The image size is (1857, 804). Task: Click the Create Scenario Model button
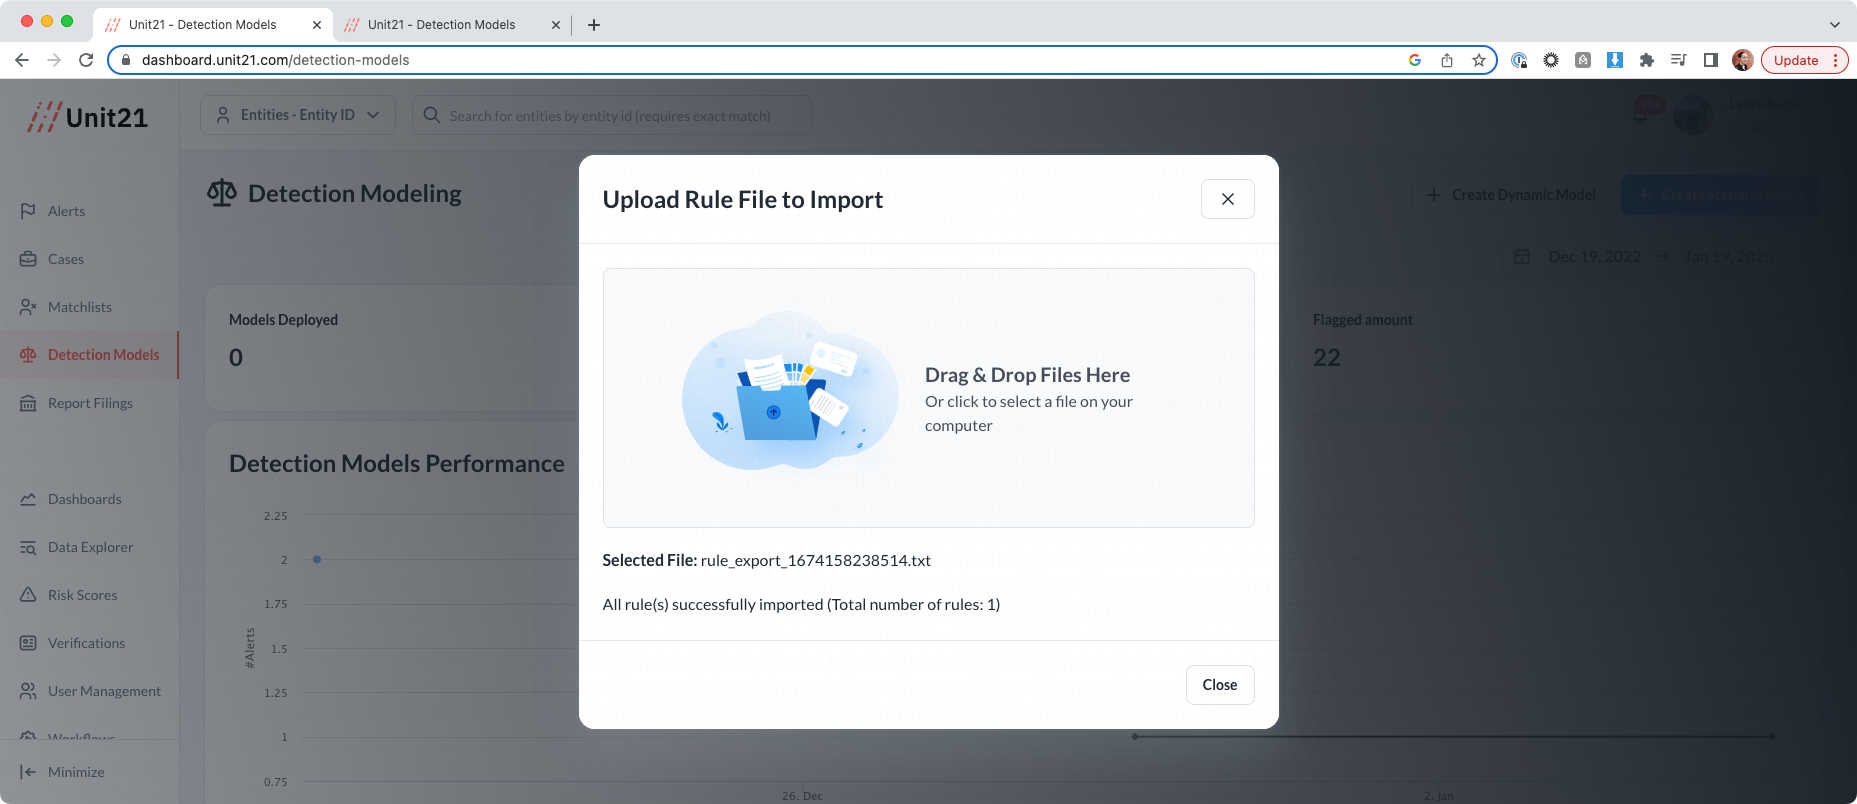coord(1721,195)
